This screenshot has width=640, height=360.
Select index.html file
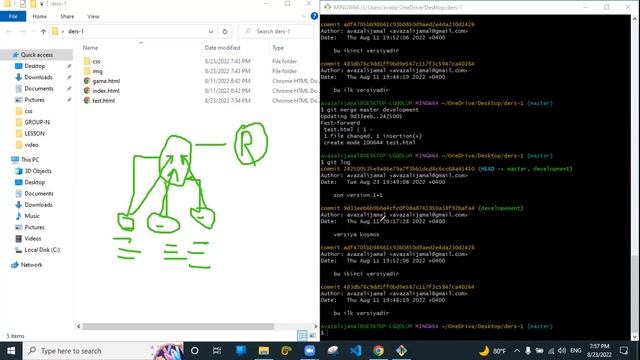(x=106, y=91)
